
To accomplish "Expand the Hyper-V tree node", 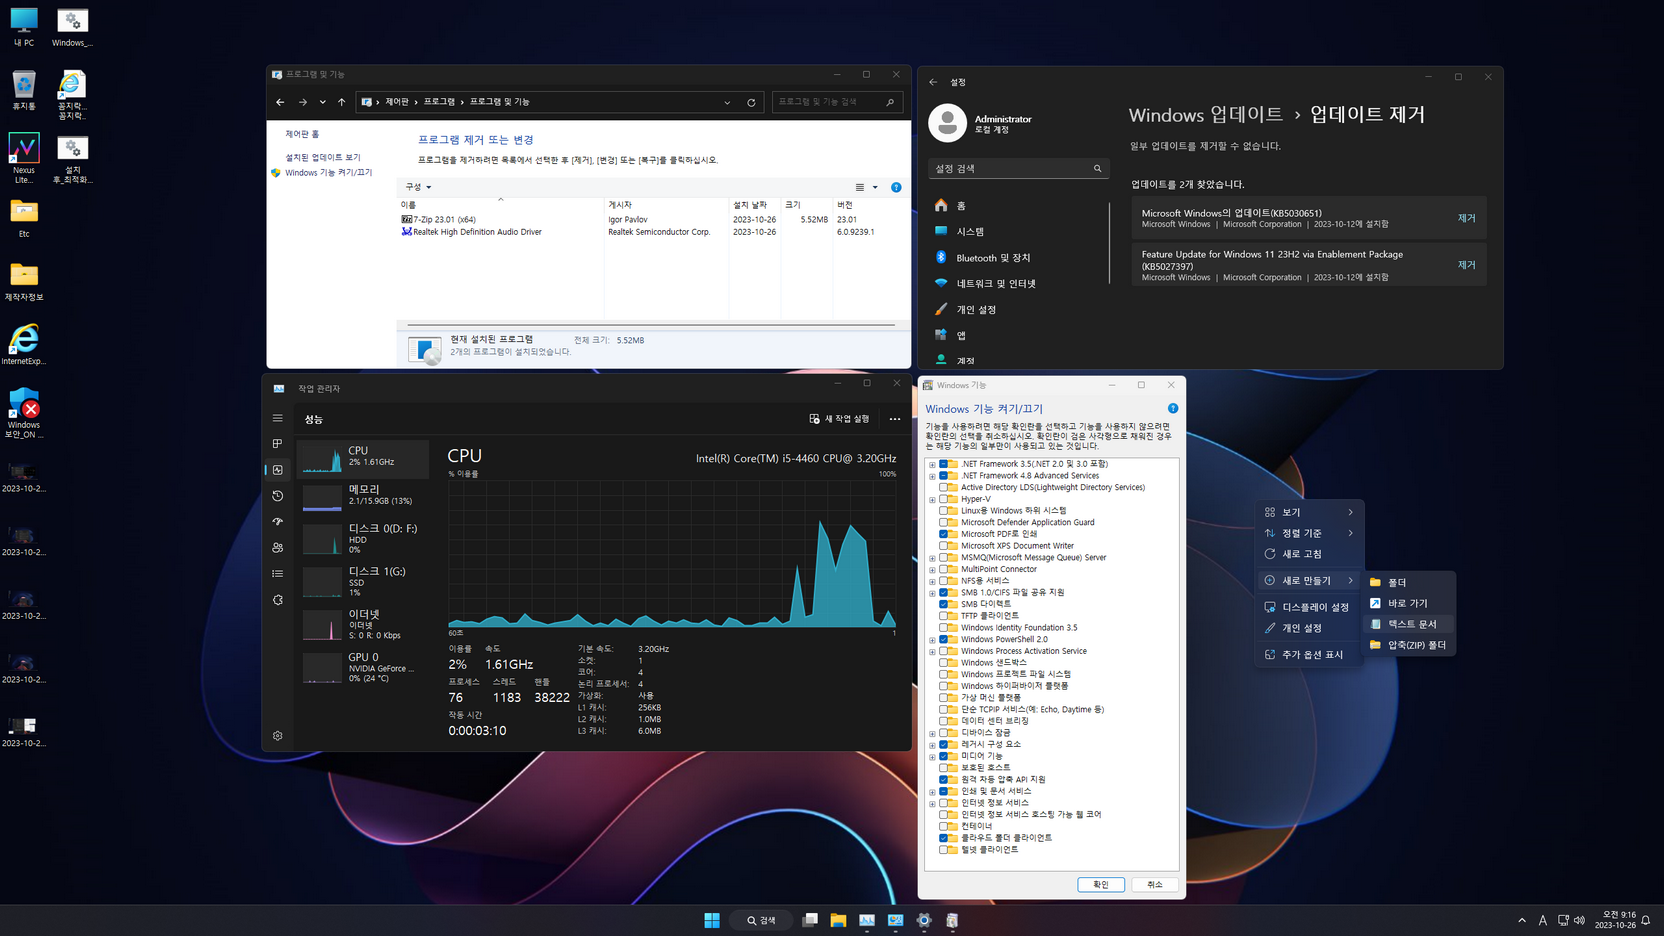I will tap(932, 499).
